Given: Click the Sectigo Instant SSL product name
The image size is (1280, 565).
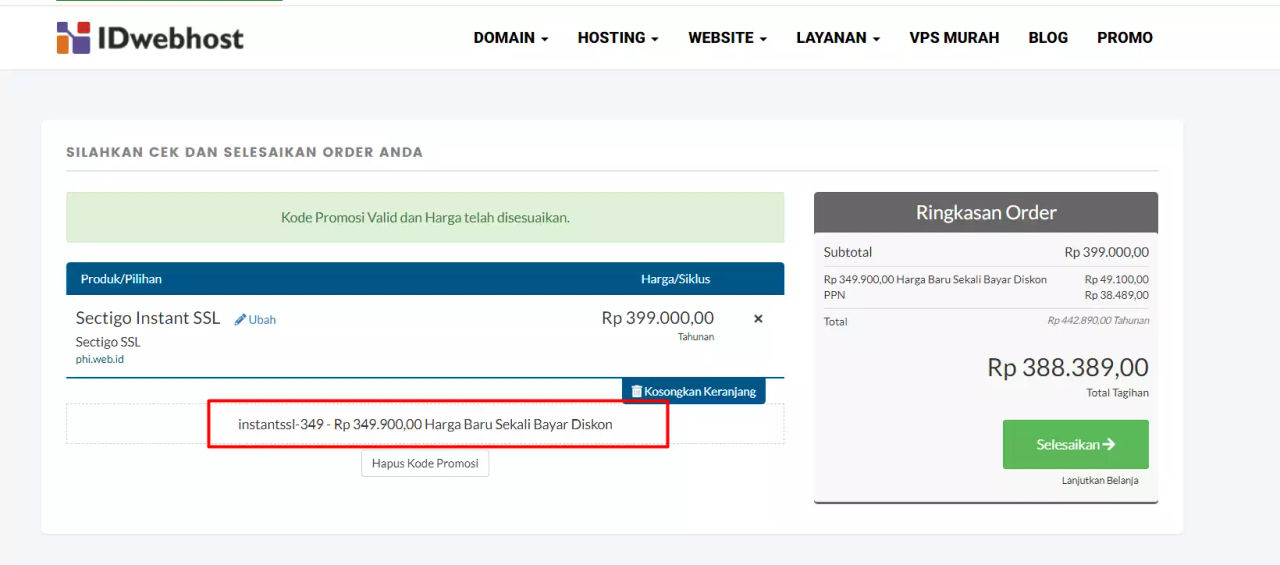Looking at the screenshot, I should click(x=148, y=318).
